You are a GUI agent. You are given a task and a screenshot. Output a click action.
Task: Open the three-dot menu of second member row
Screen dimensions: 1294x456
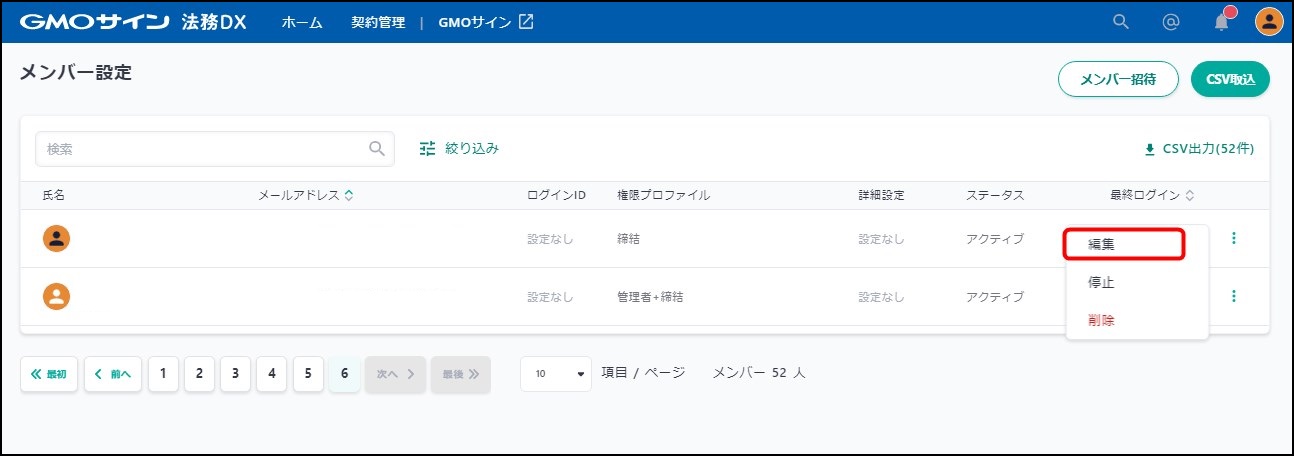point(1233,296)
